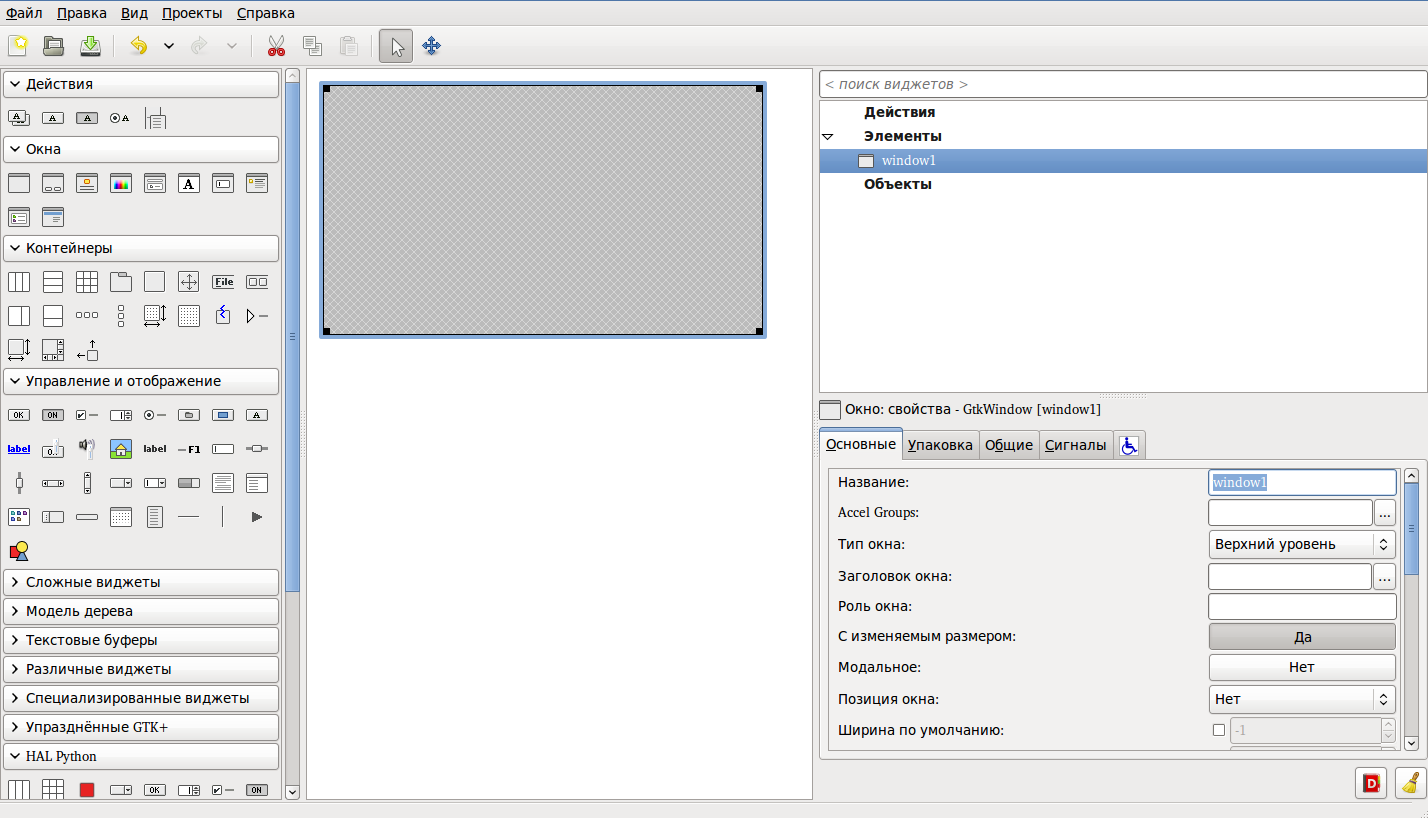Click the 'Роль окна' input field

click(1302, 606)
